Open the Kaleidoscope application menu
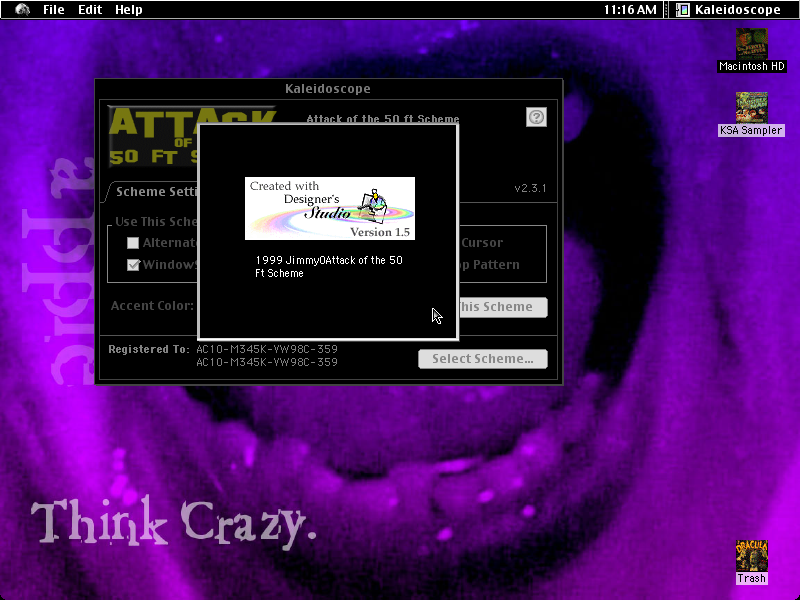This screenshot has height=600, width=800. (729, 10)
